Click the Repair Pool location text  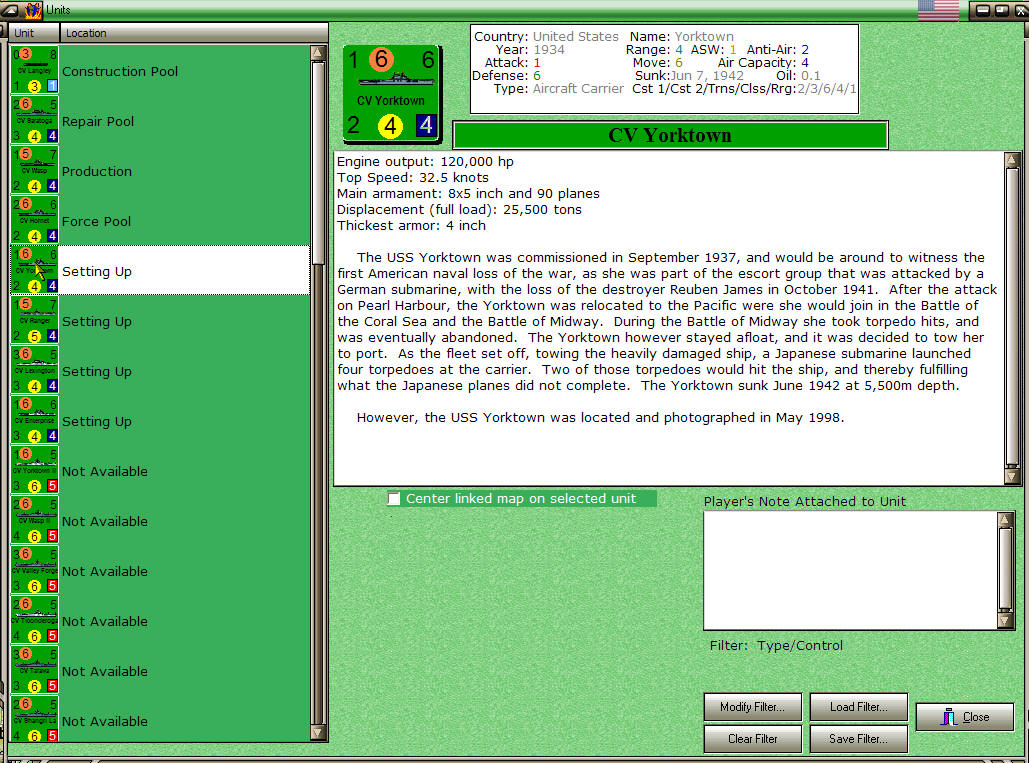tap(98, 121)
